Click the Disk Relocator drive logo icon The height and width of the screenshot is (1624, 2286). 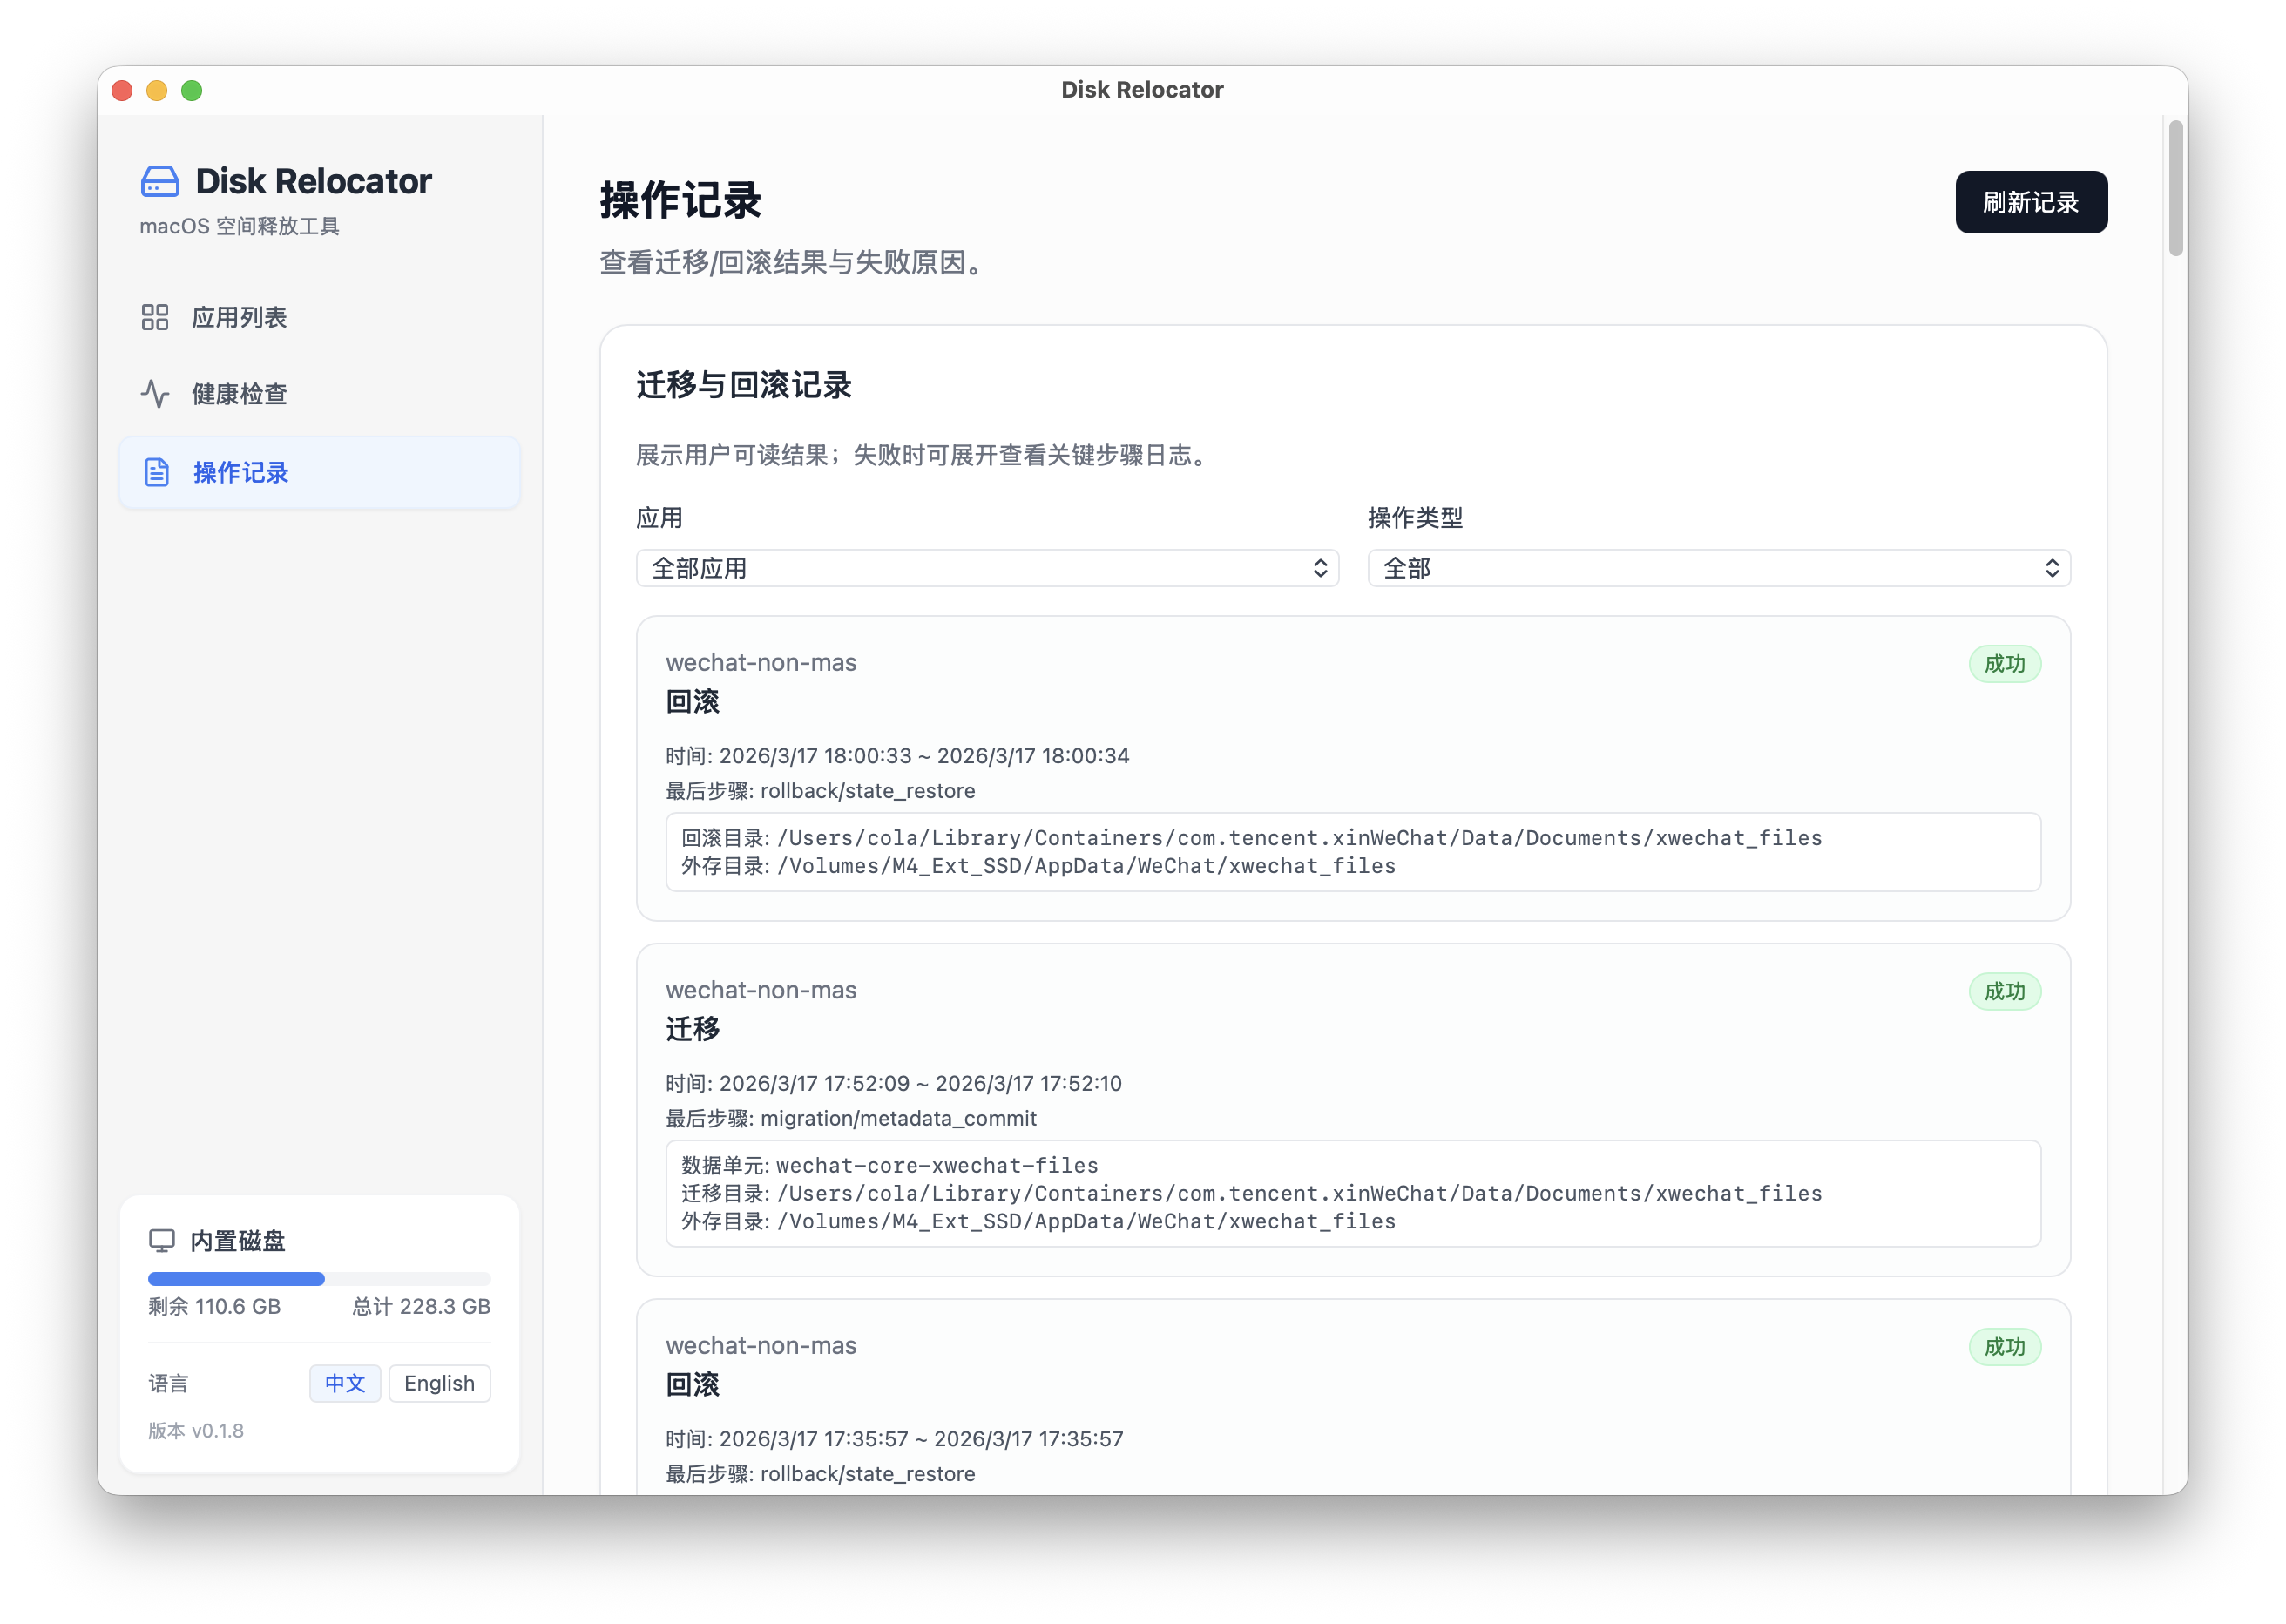click(x=160, y=182)
